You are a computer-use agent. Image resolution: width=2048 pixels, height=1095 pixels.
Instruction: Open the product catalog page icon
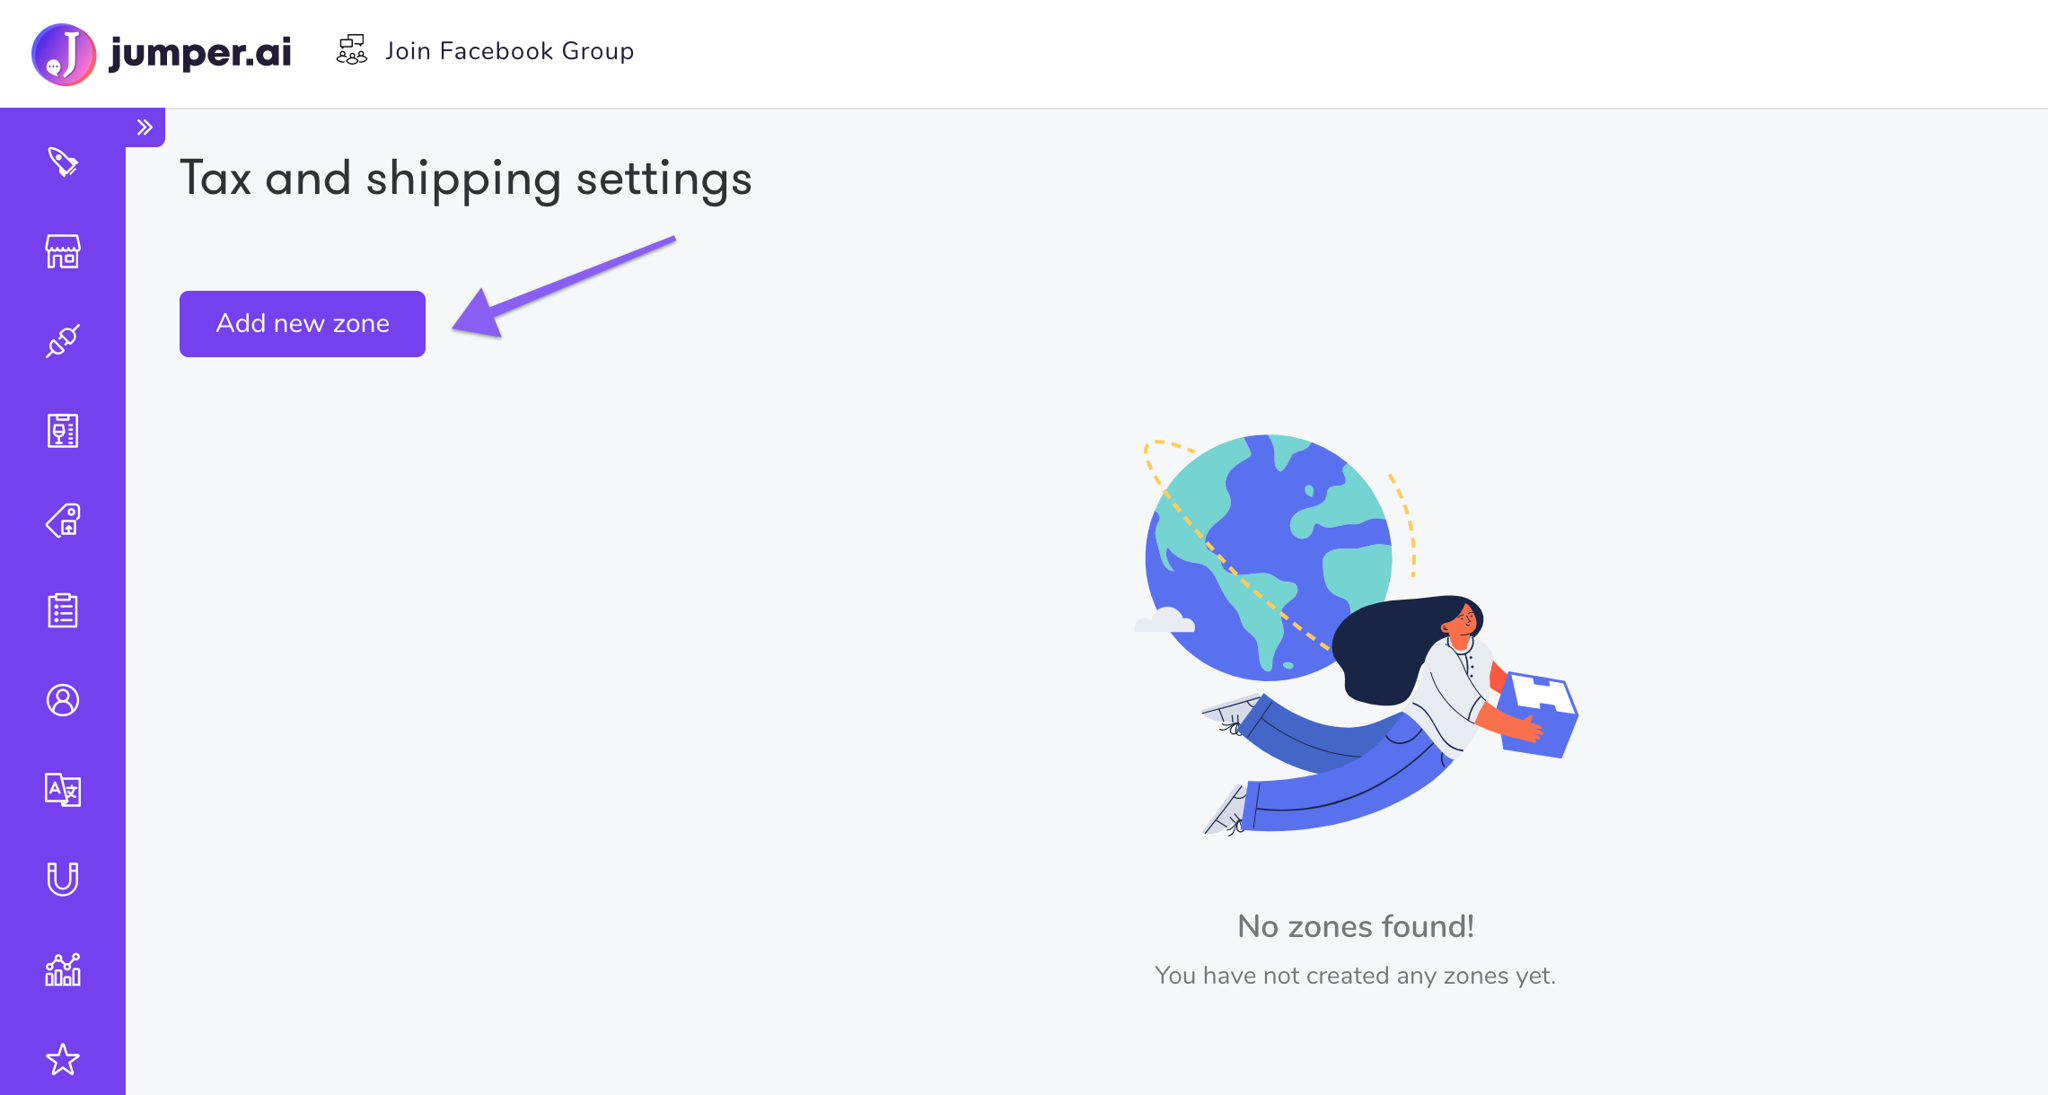pos(62,431)
